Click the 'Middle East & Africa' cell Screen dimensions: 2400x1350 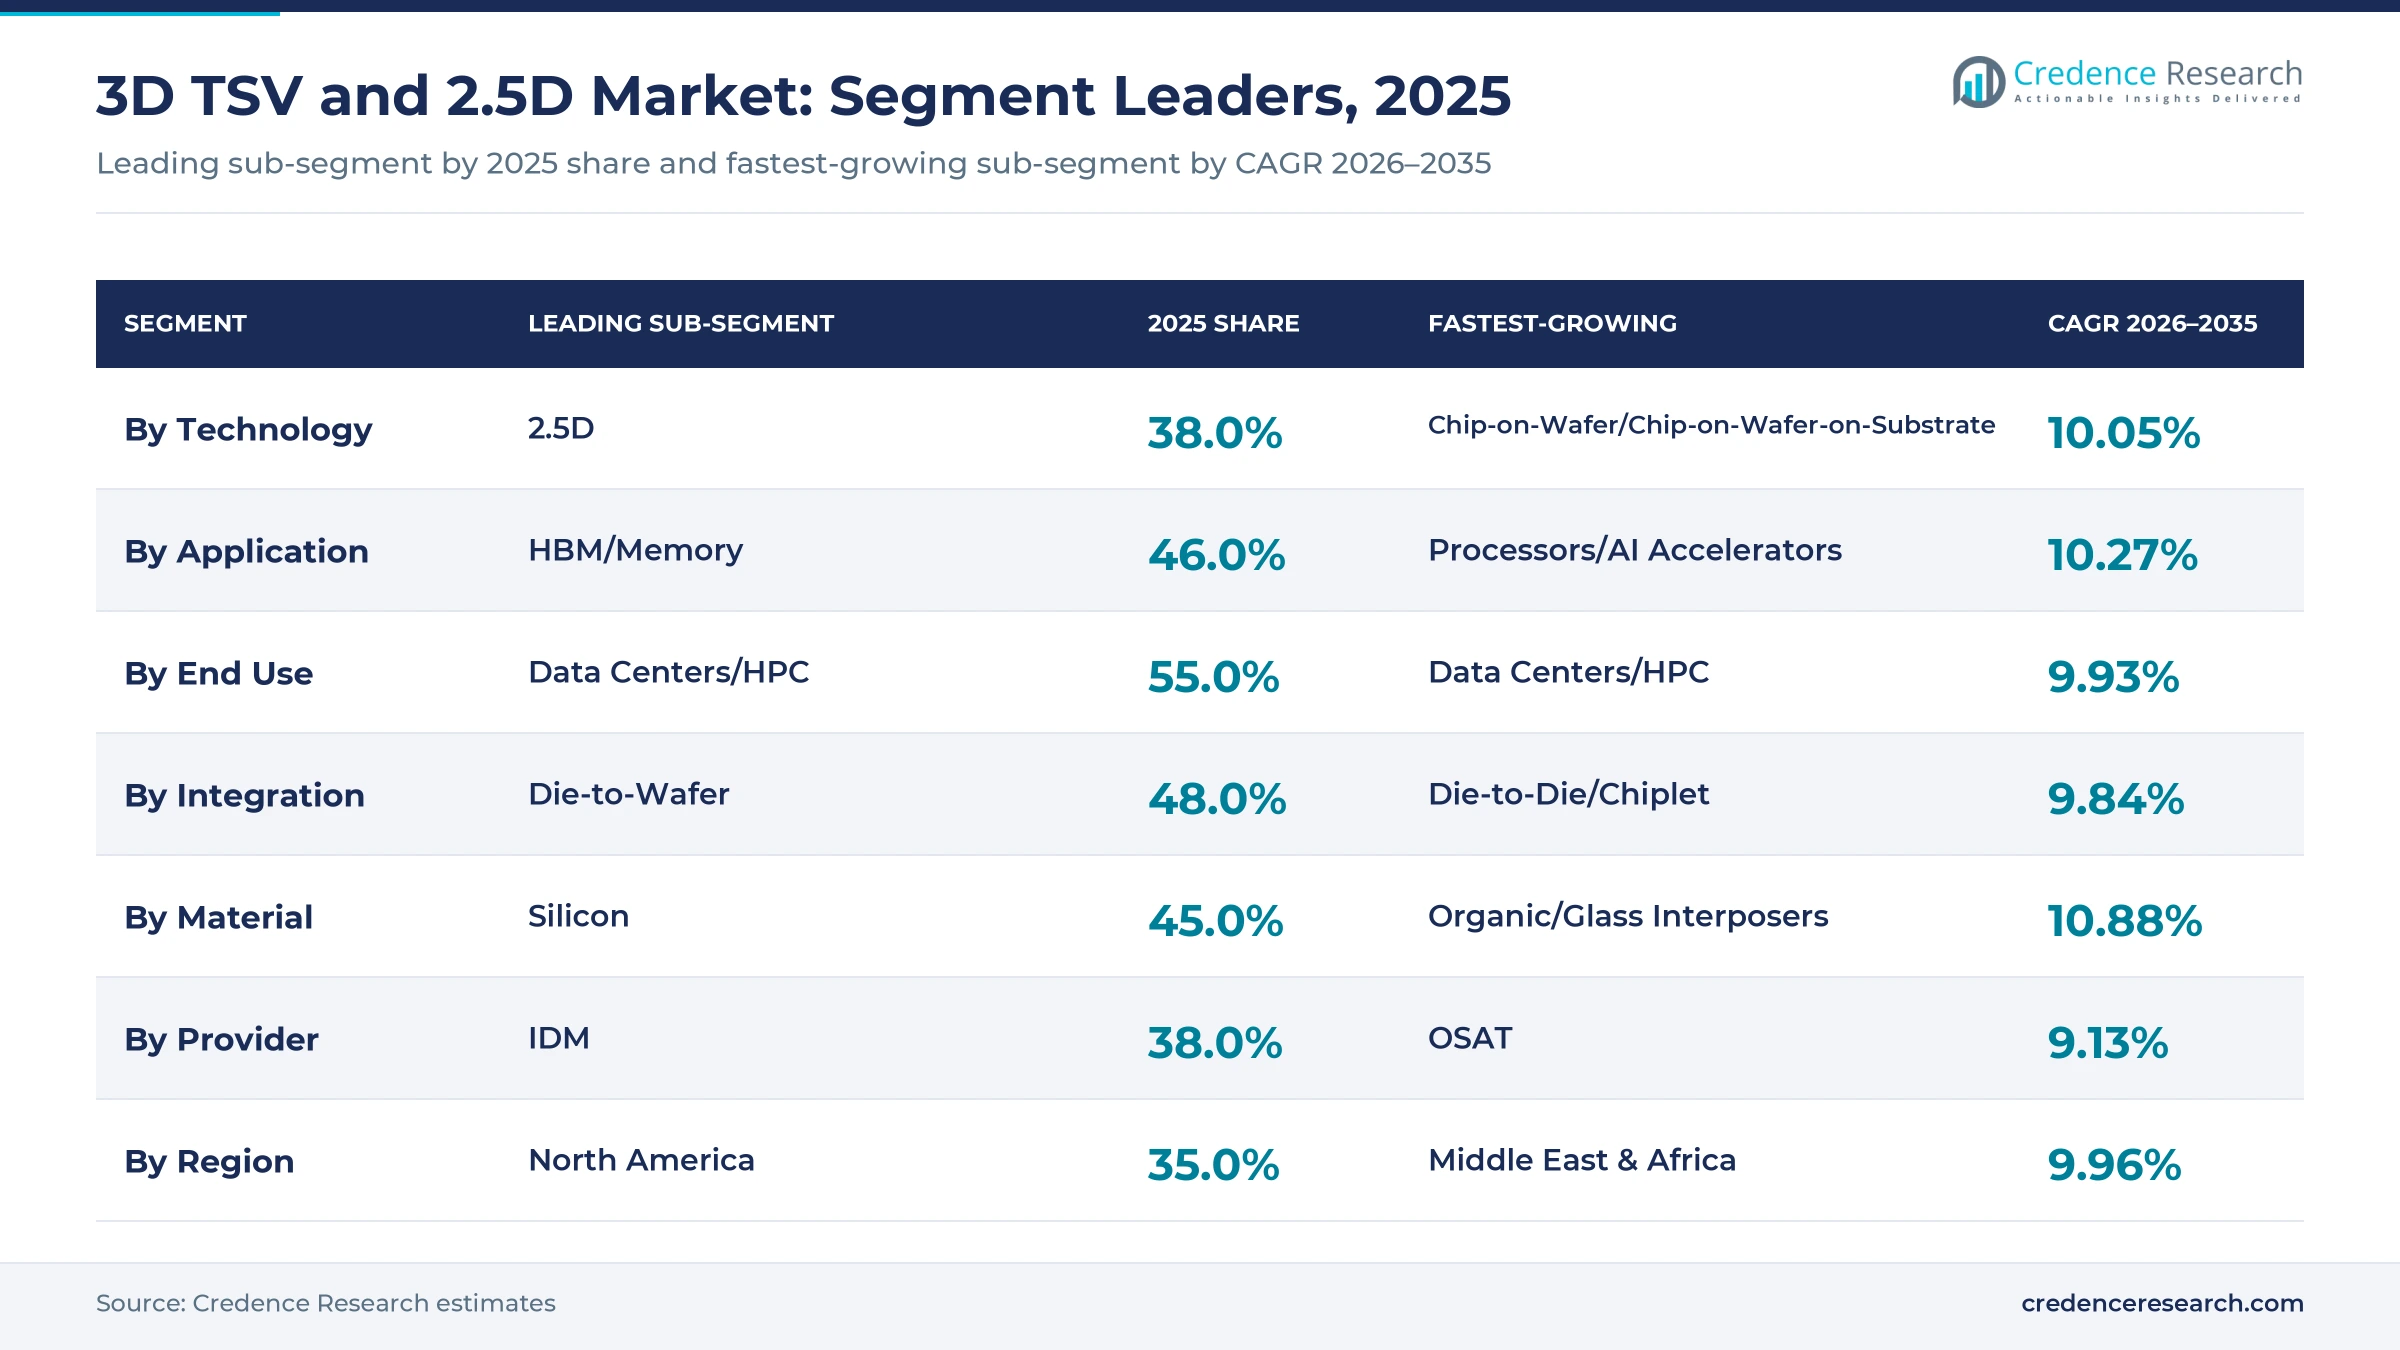[1582, 1160]
